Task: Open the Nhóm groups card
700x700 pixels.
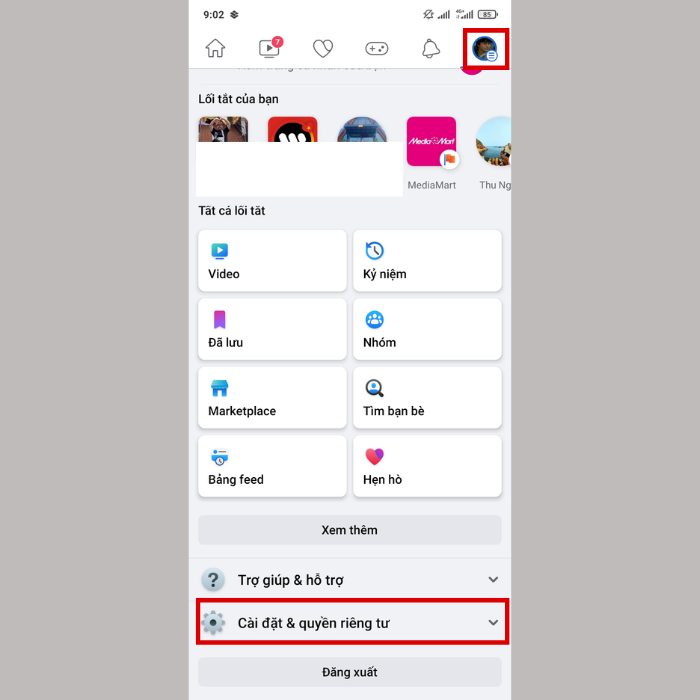Action: click(x=427, y=329)
